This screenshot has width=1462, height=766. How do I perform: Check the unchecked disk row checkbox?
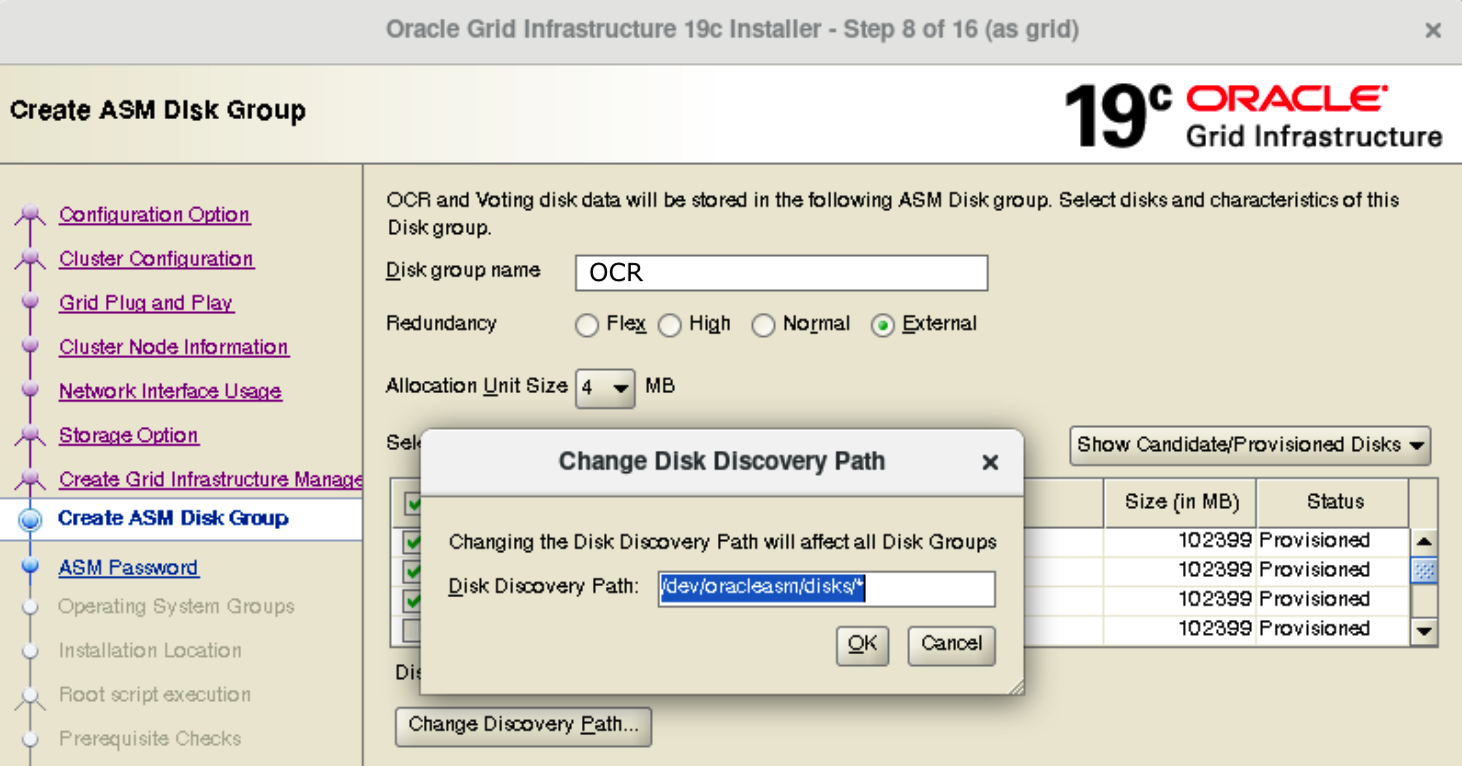tap(411, 631)
